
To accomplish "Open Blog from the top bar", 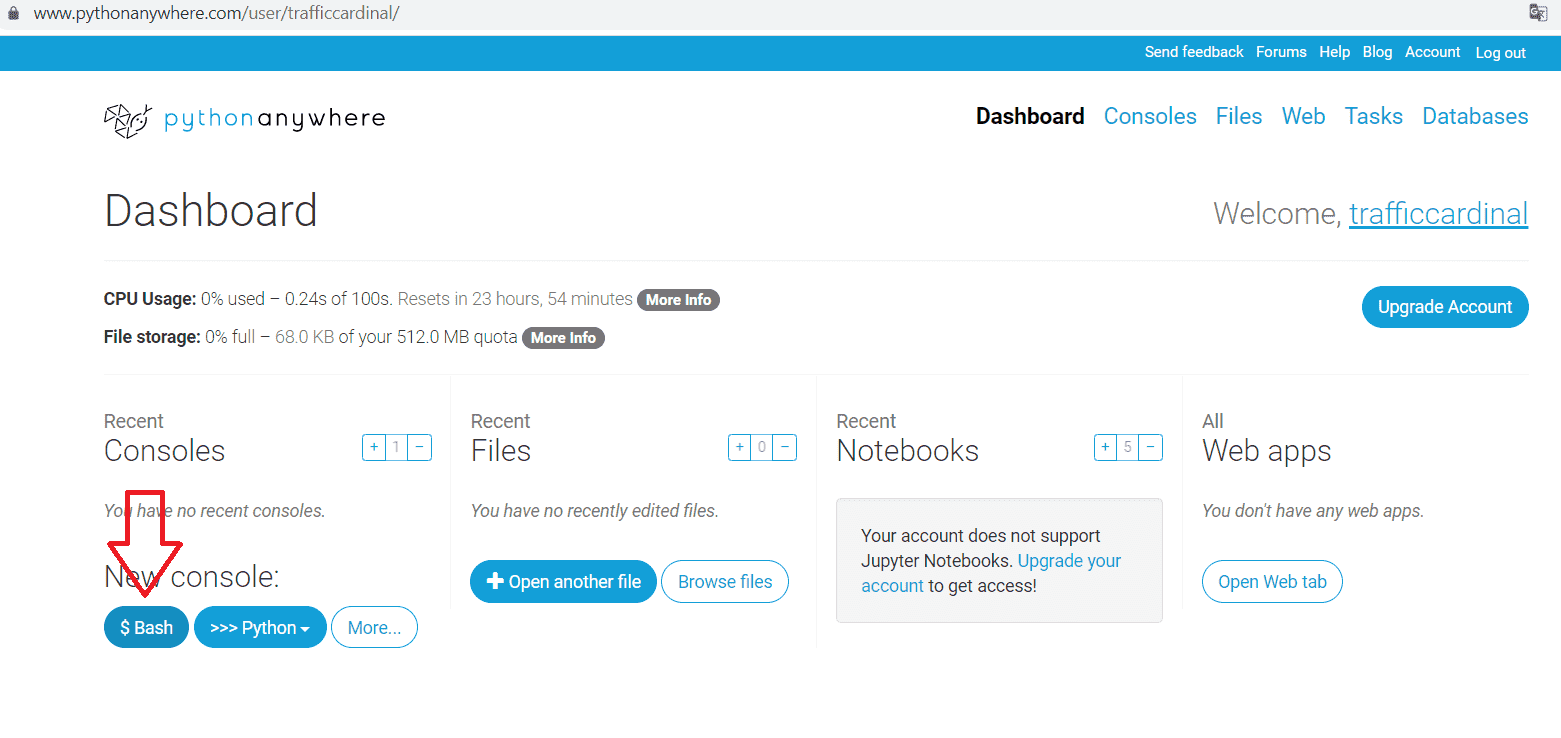I will 1377,52.
